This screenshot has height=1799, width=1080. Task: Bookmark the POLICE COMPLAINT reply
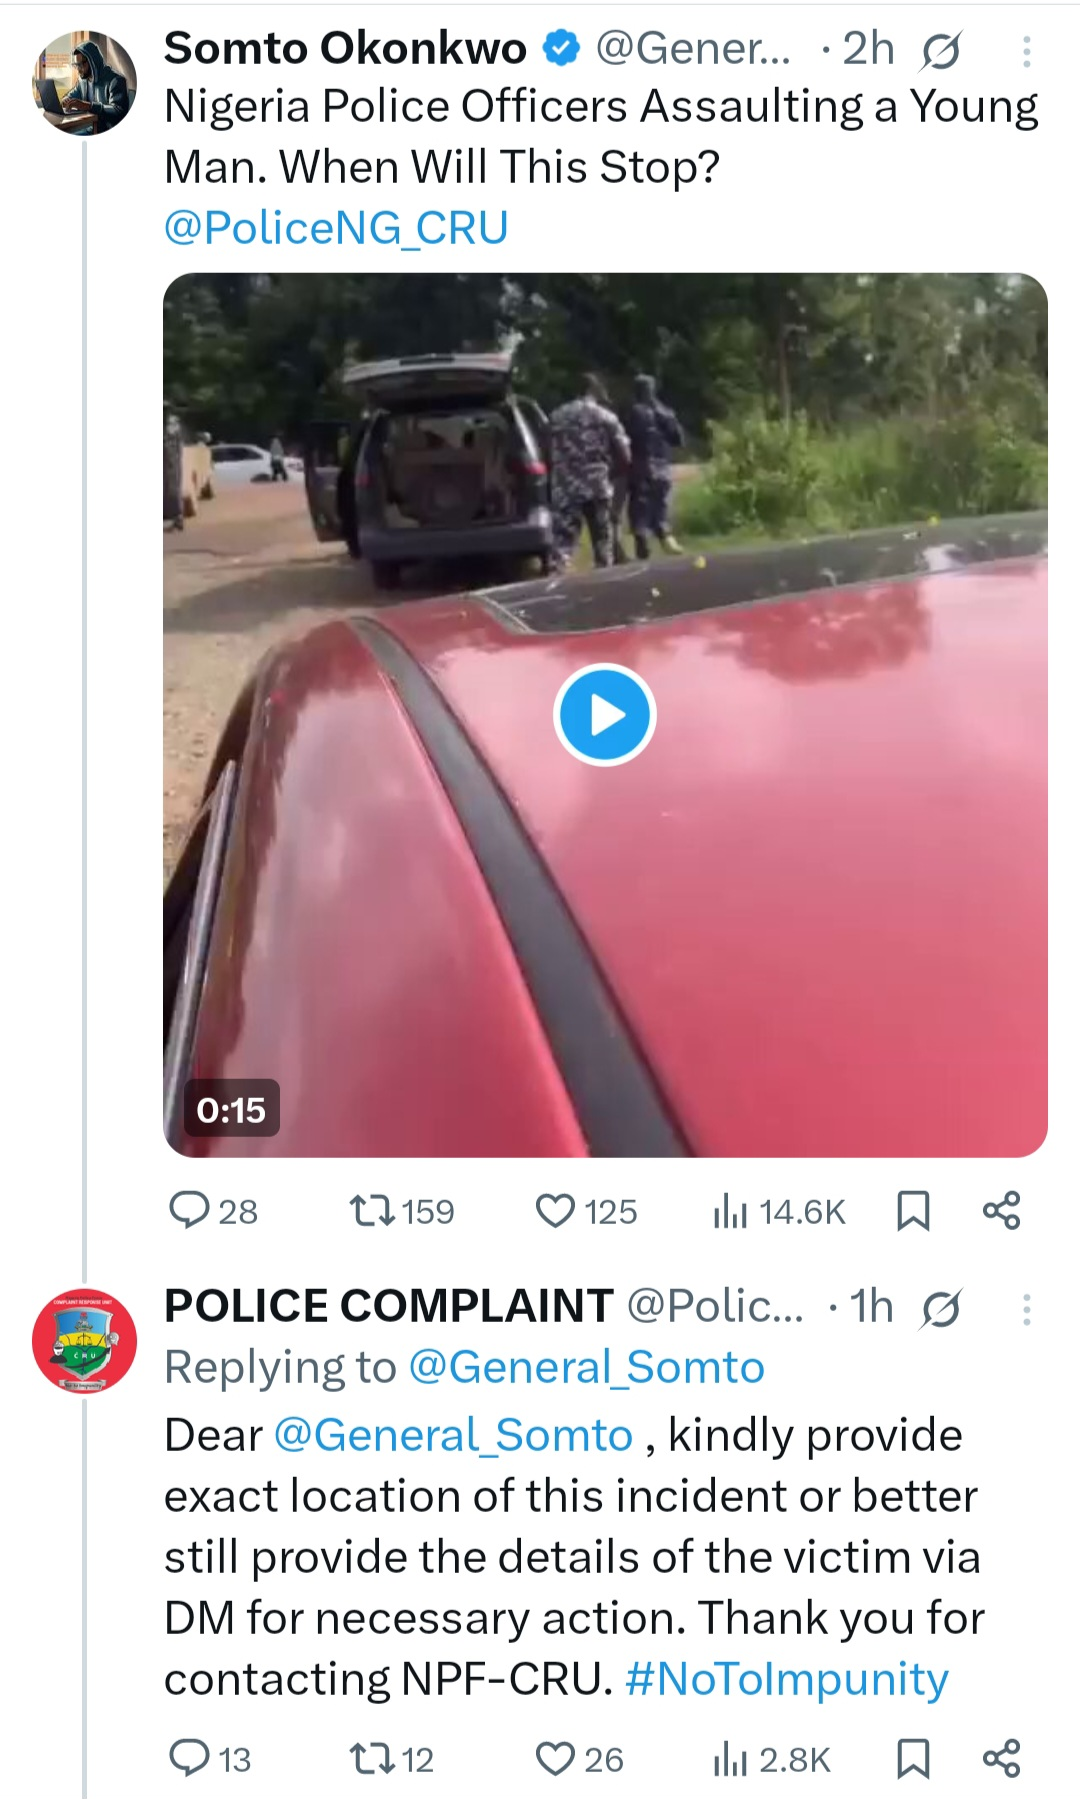(x=913, y=1758)
